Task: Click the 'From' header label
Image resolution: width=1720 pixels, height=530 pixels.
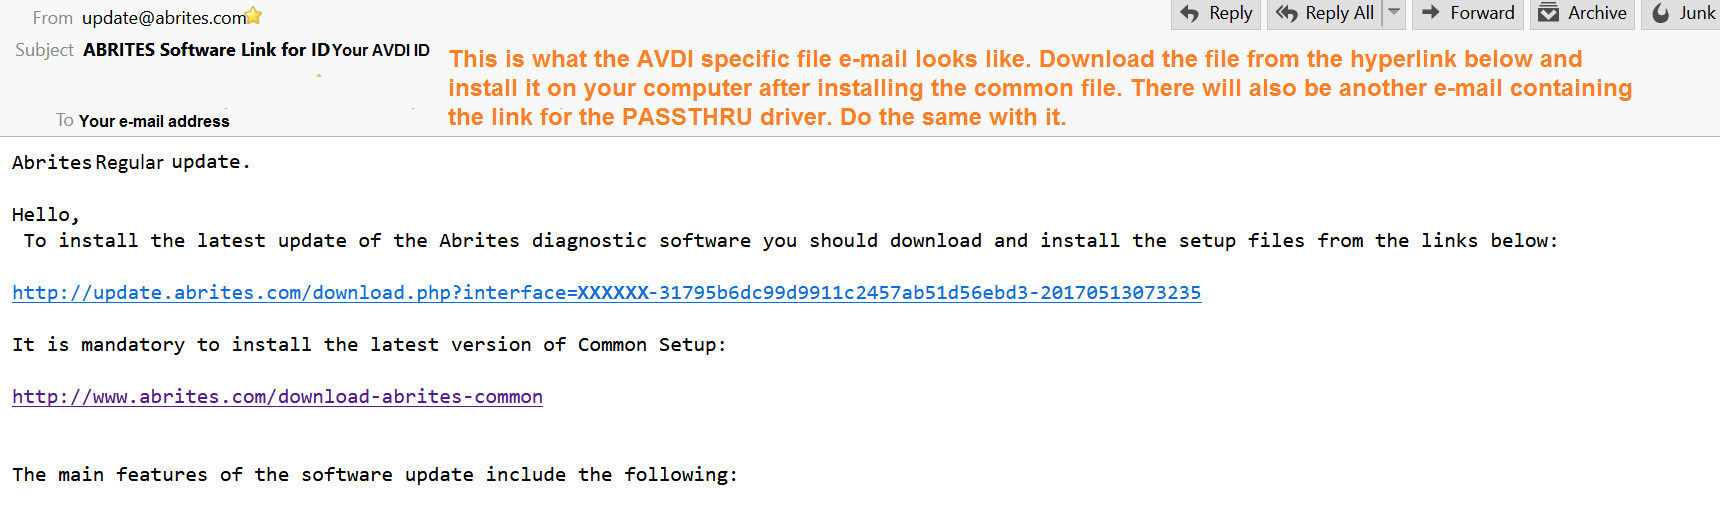Action: [52, 18]
